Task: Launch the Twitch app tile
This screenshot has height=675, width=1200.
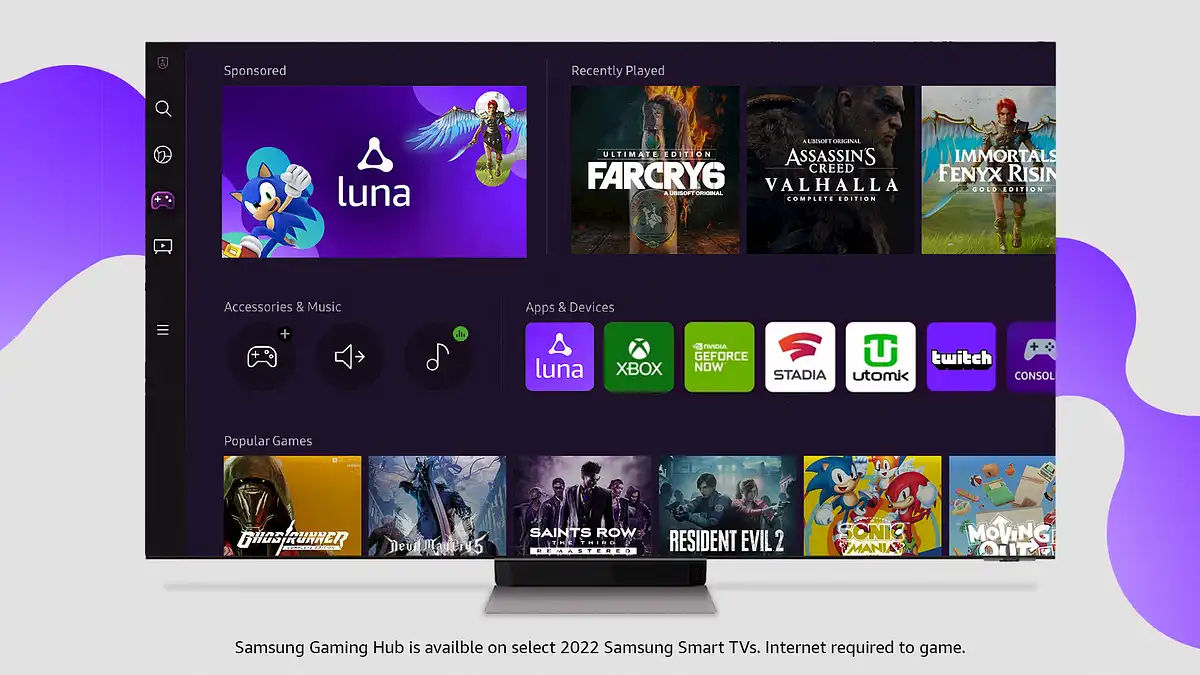Action: tap(961, 356)
